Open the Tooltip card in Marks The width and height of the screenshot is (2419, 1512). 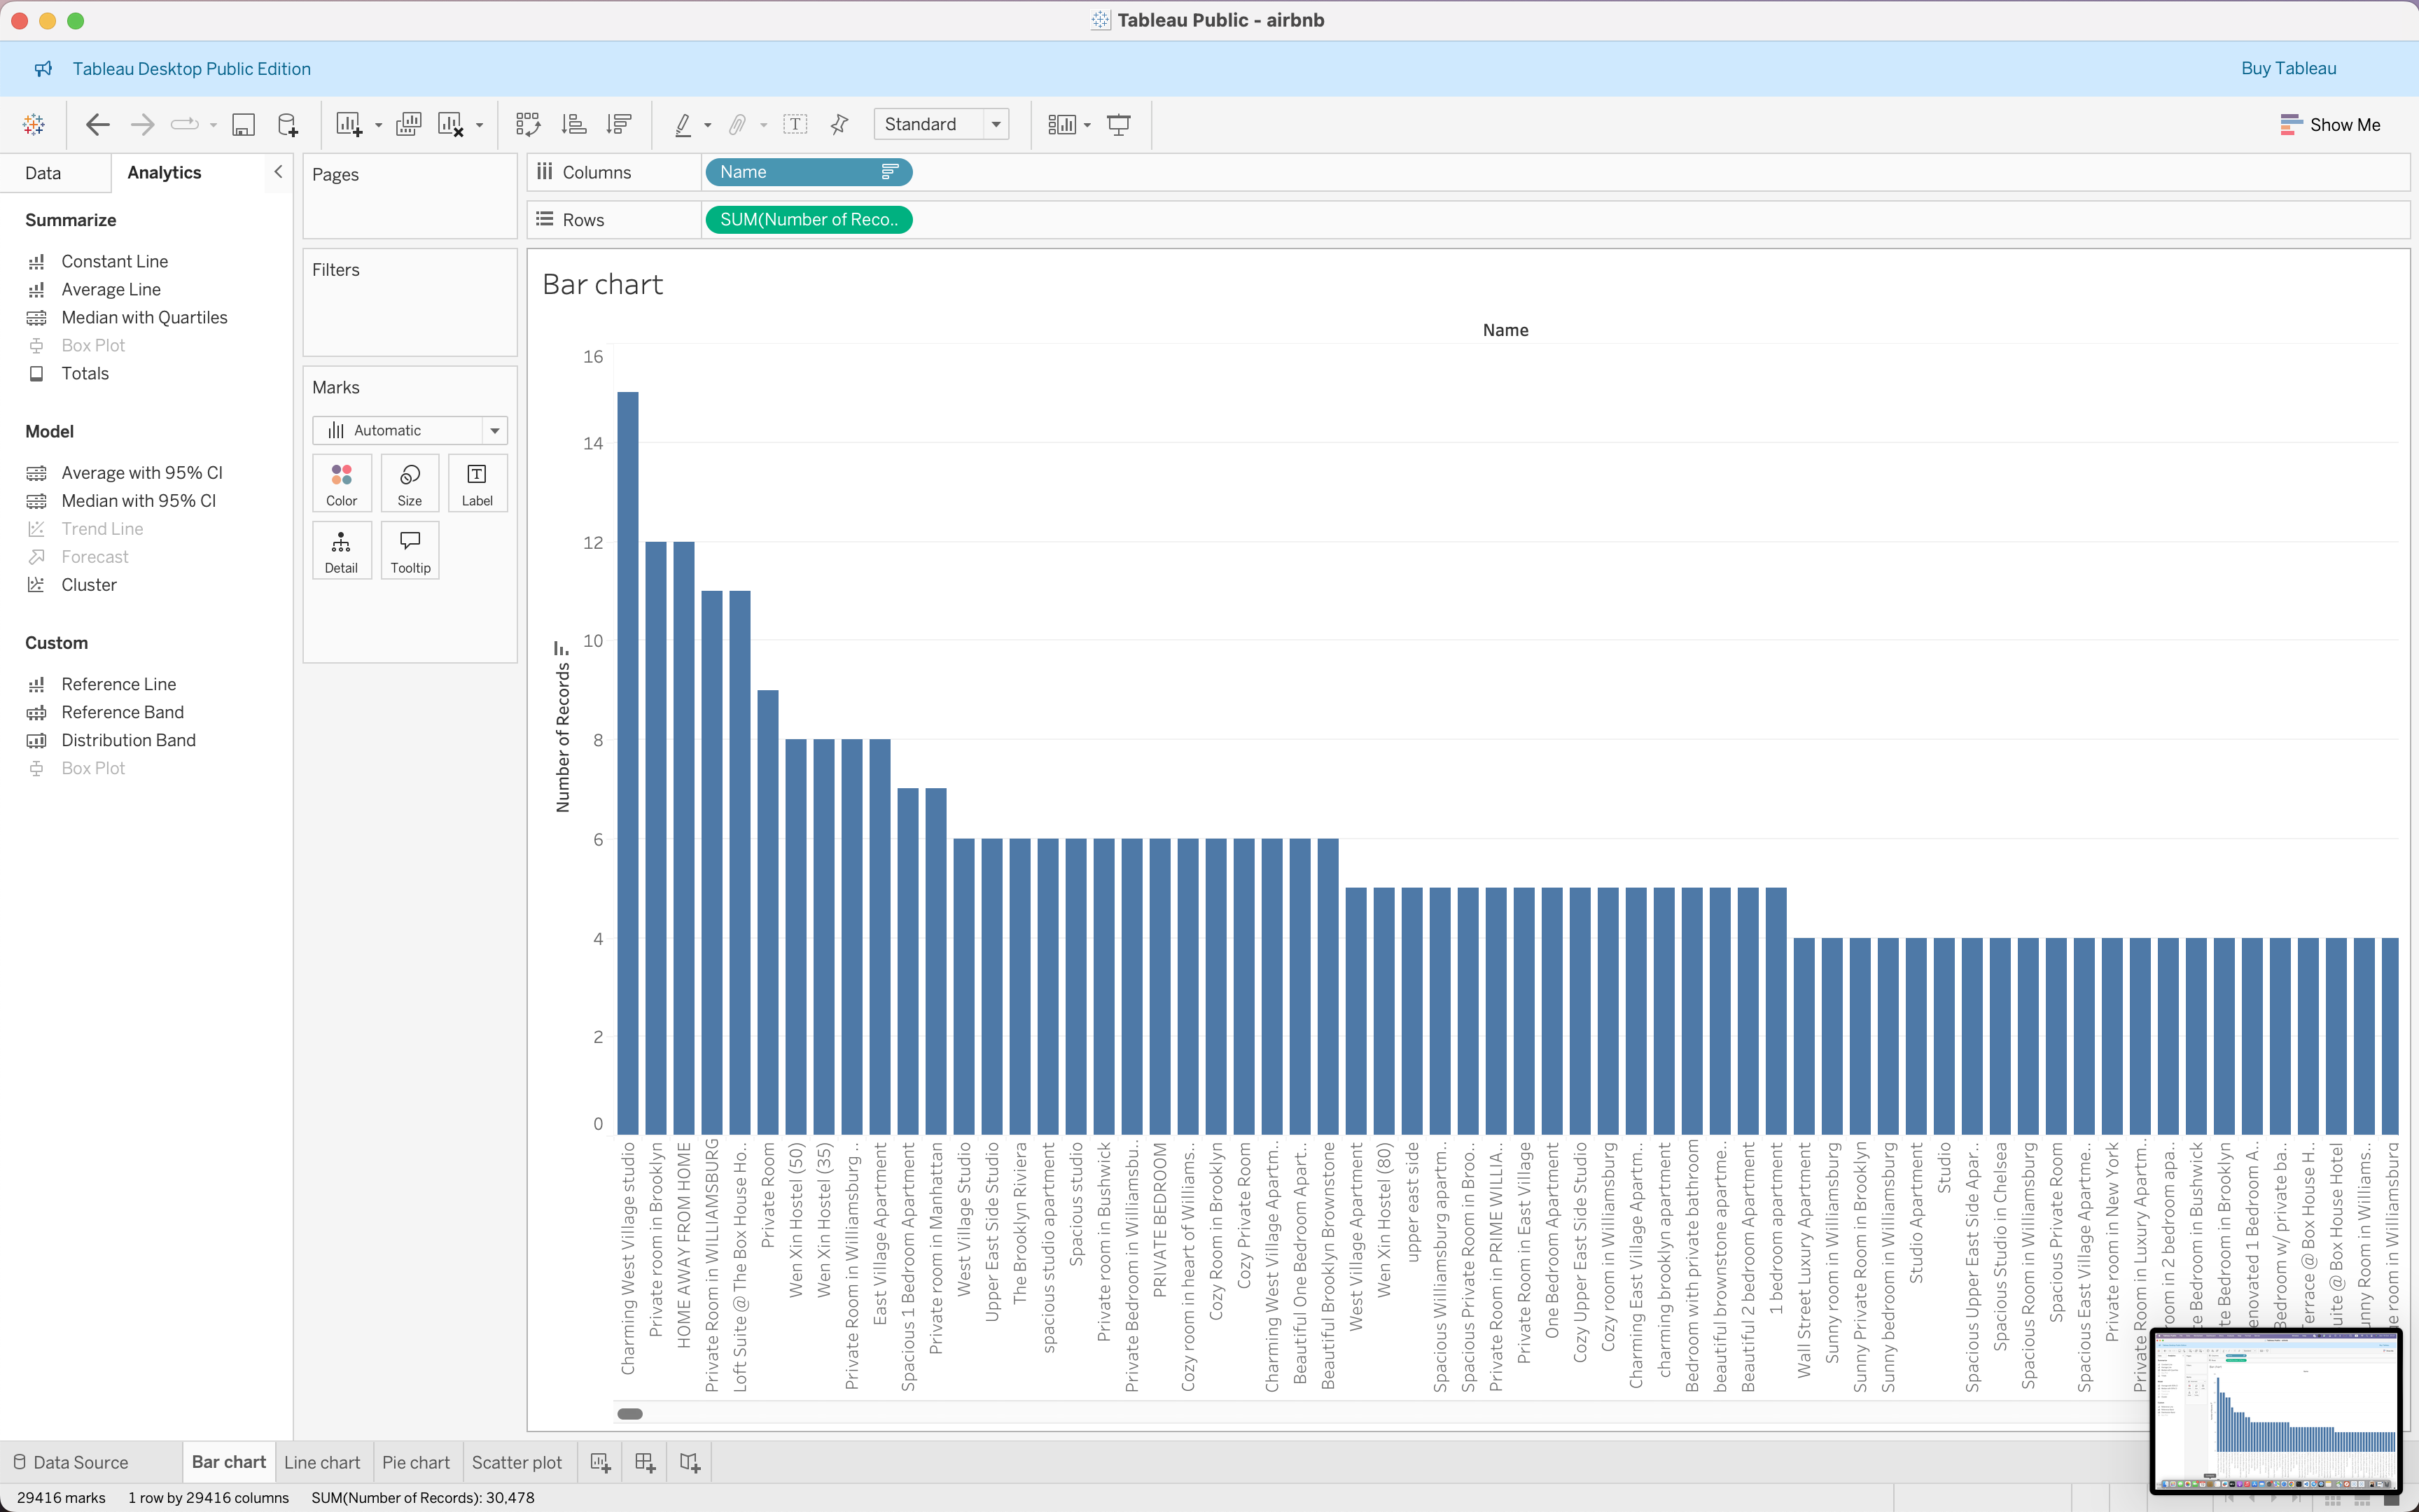click(x=410, y=549)
